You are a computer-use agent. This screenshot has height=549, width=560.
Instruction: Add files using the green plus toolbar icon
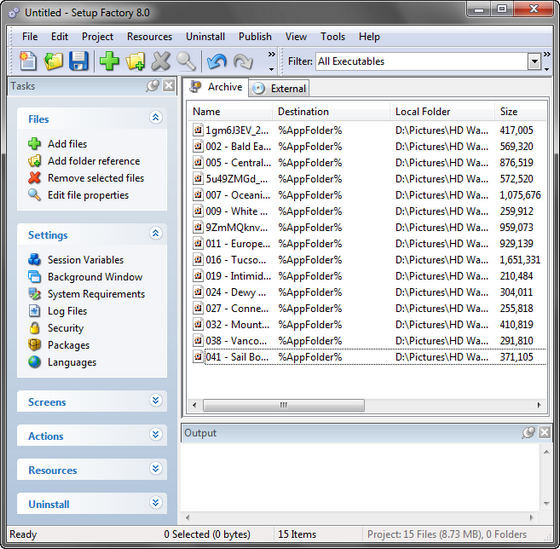coord(109,61)
